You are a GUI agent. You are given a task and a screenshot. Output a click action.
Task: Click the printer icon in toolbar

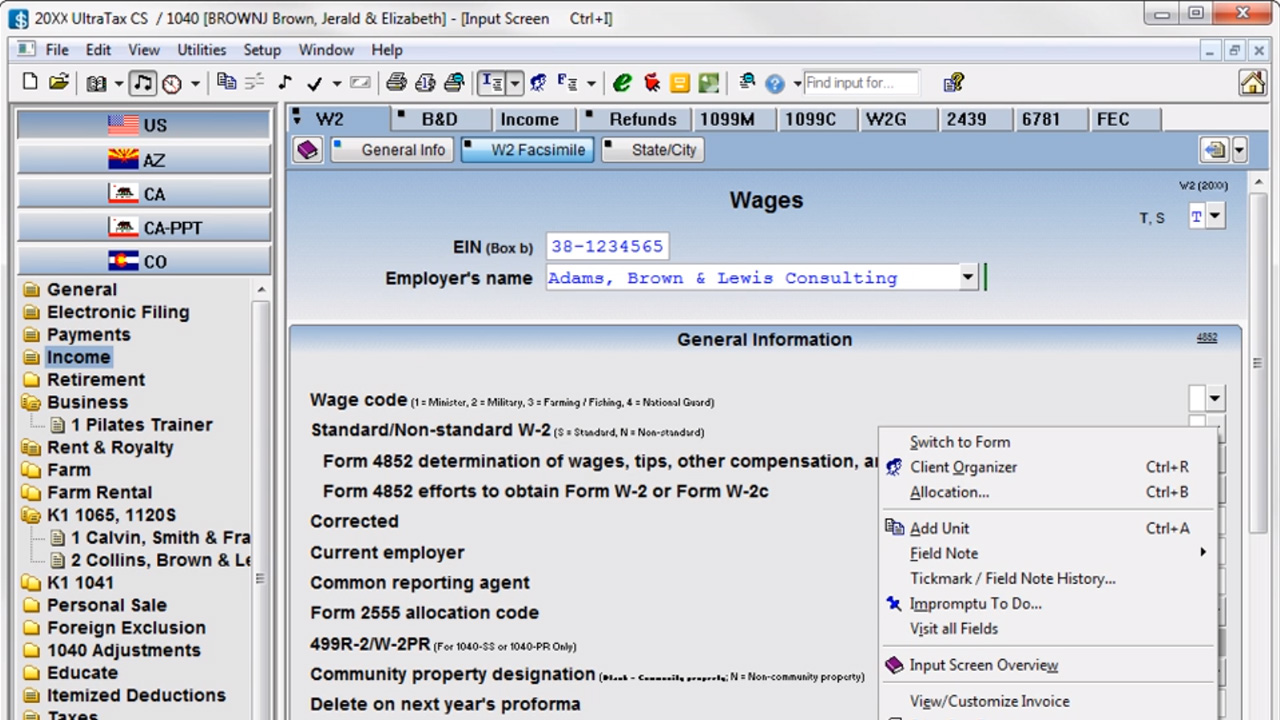click(397, 83)
